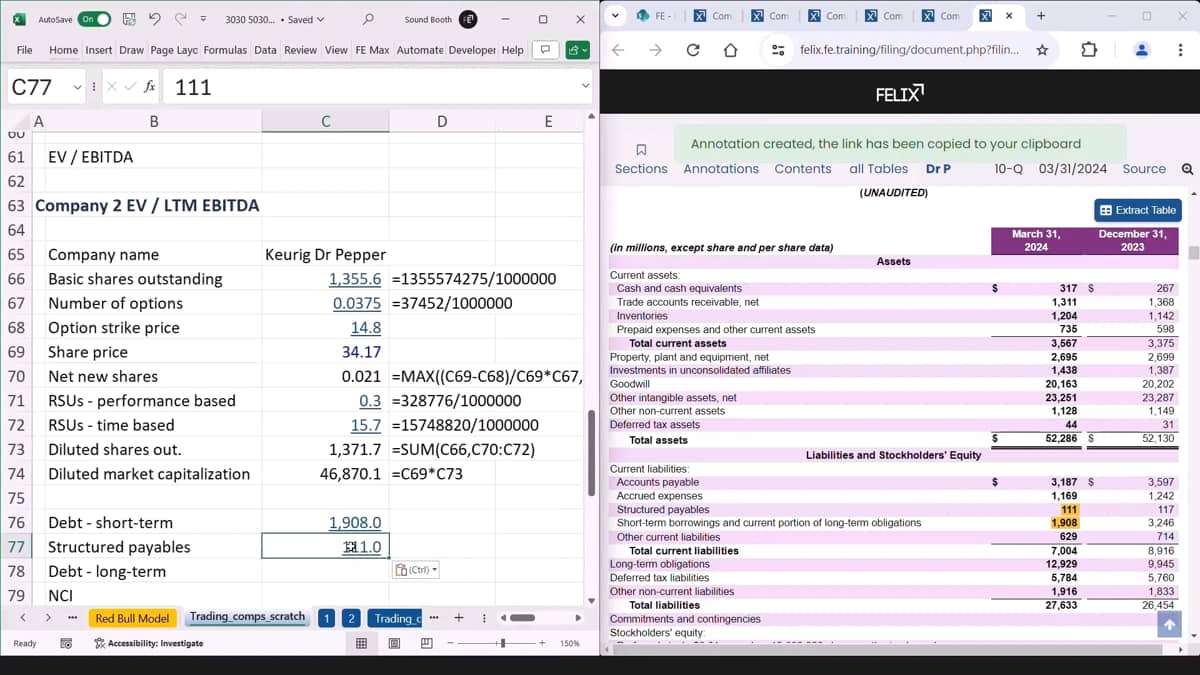Open sheet tab labeled 2
Image resolution: width=1200 pixels, height=675 pixels.
[x=351, y=618]
